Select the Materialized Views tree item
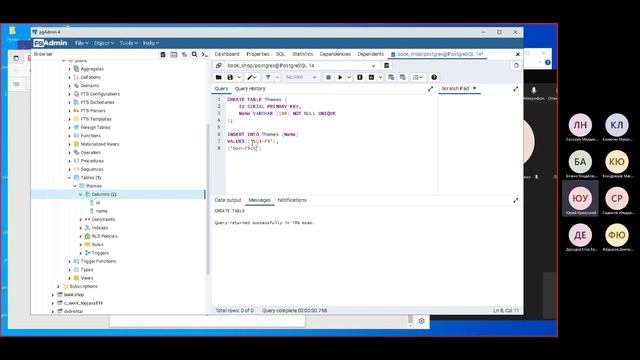Viewport: 640px width, 360px height. (100, 144)
